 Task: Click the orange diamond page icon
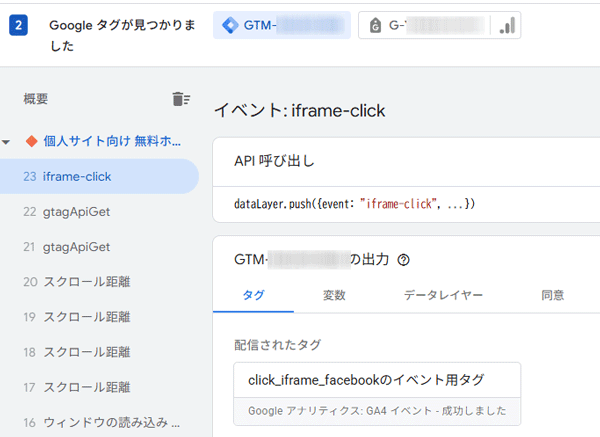pyautogui.click(x=30, y=142)
